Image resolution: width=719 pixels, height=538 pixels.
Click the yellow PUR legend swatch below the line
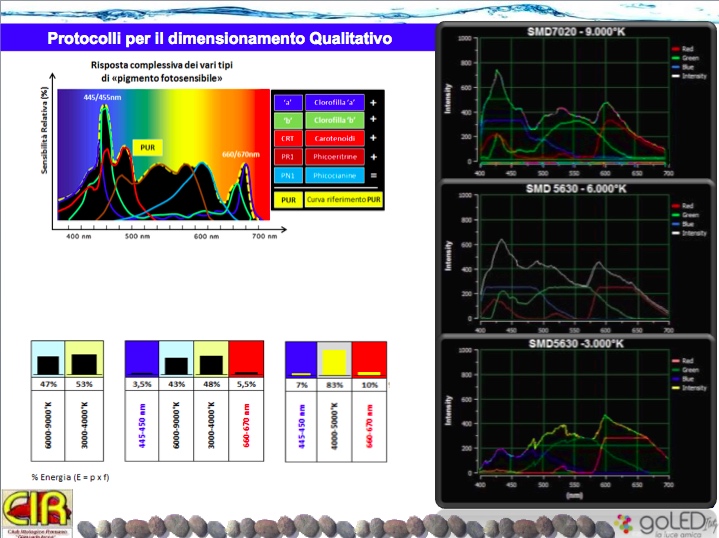click(288, 200)
